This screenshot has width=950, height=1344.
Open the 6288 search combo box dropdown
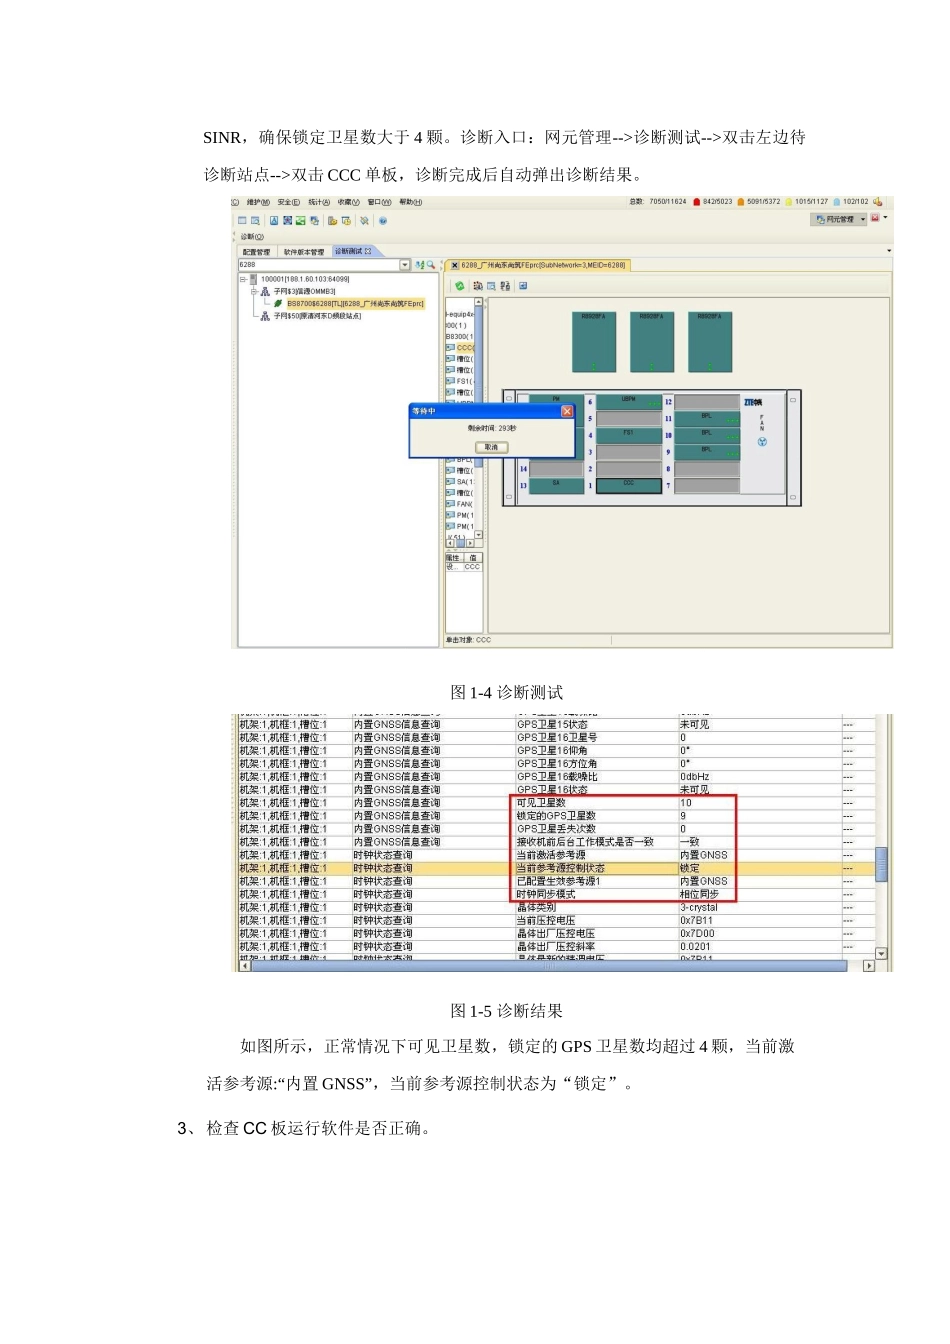405,265
